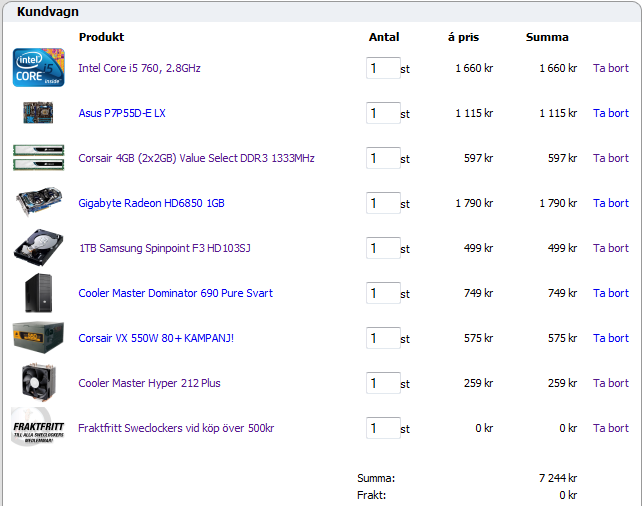Screen dimensions: 644x506
Task: Click the total 7 244 kr value
Action: coord(558,478)
